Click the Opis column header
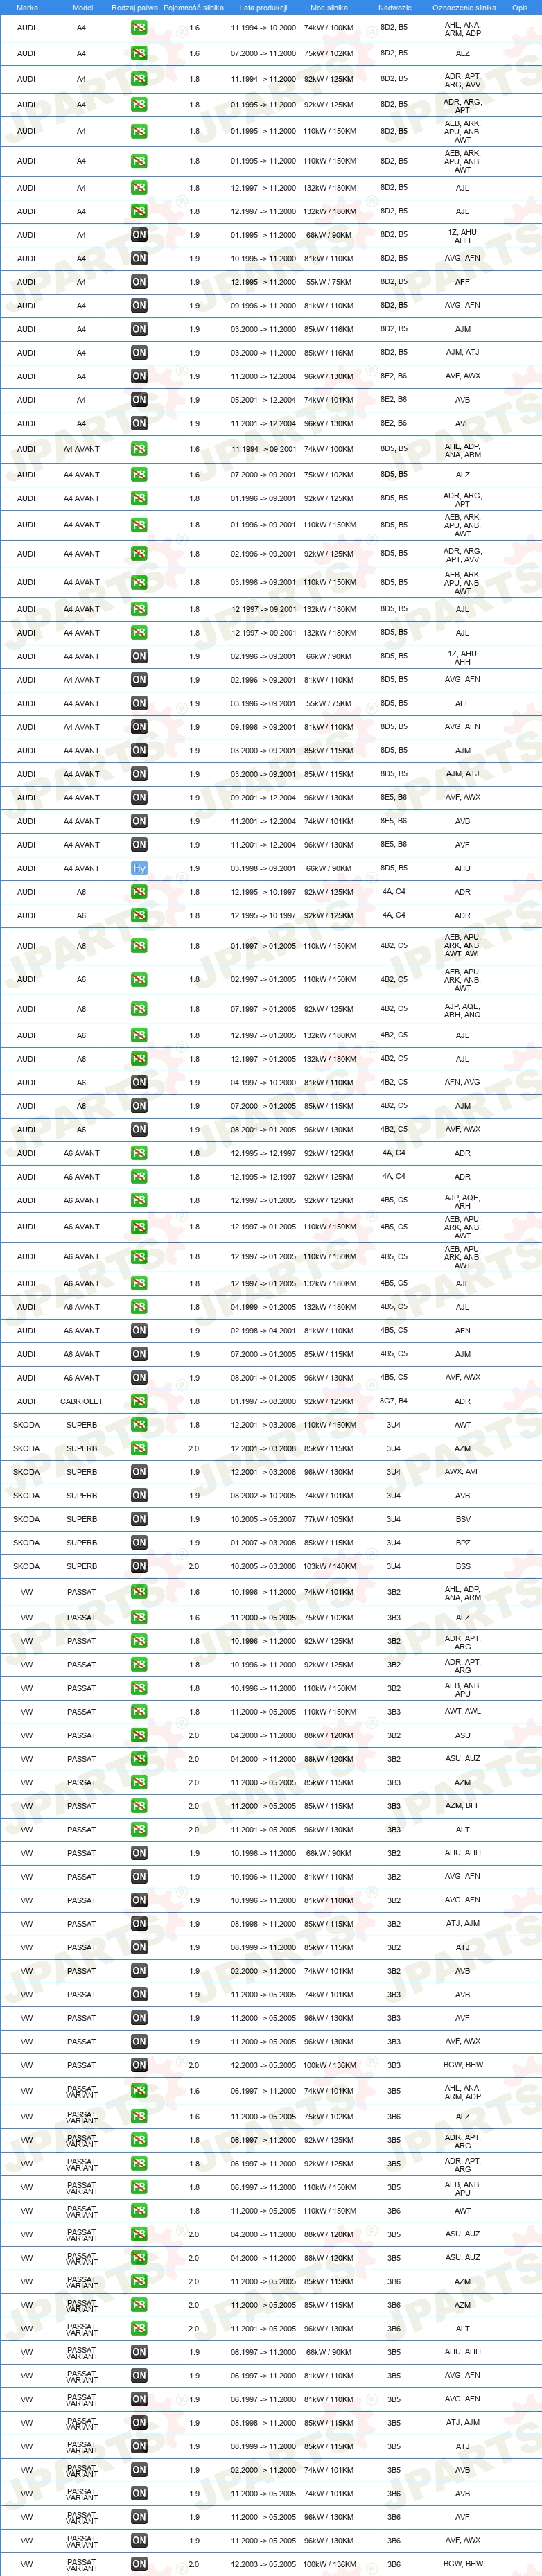Viewport: 542px width, 2576px height. pyautogui.click(x=520, y=7)
